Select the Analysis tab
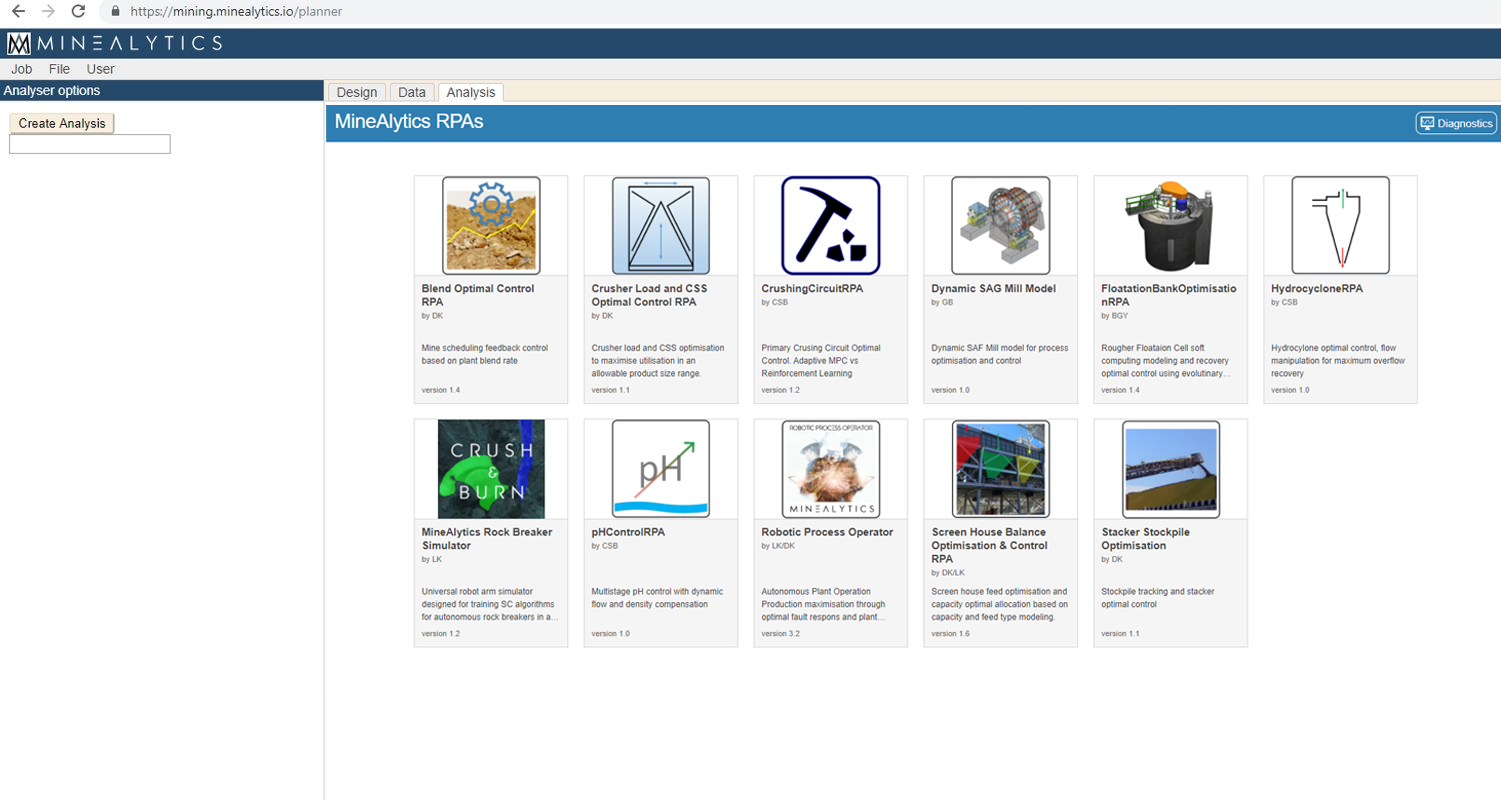This screenshot has width=1501, height=800. coord(471,92)
